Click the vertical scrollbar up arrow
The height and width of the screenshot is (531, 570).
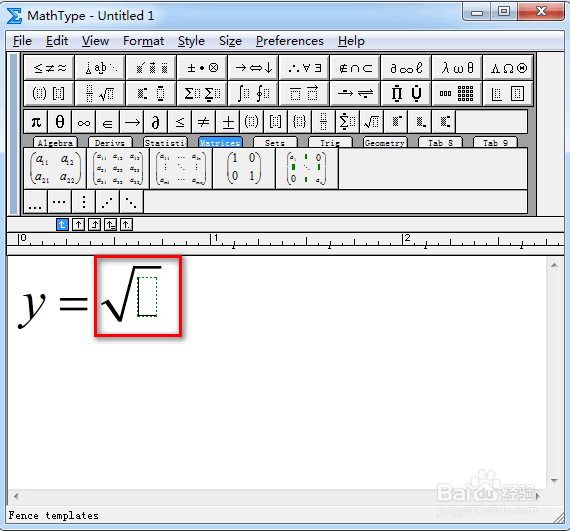point(554,265)
